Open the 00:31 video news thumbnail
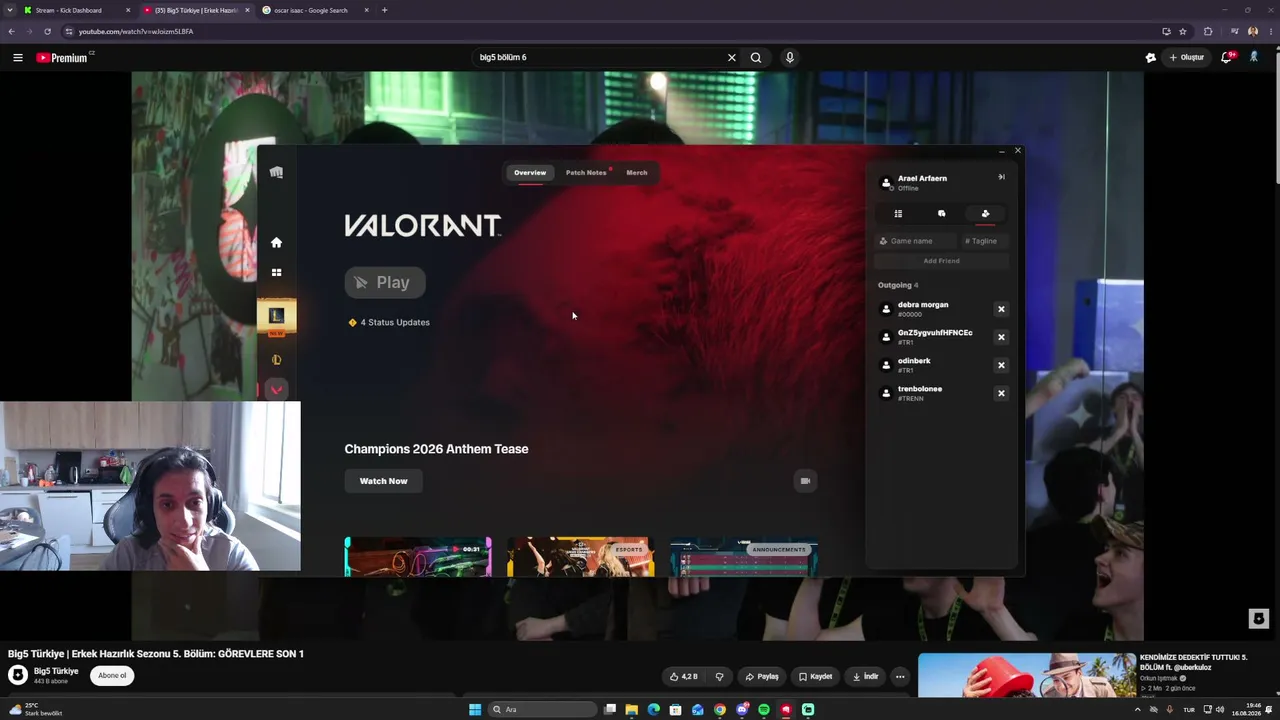1280x720 pixels. (x=418, y=557)
